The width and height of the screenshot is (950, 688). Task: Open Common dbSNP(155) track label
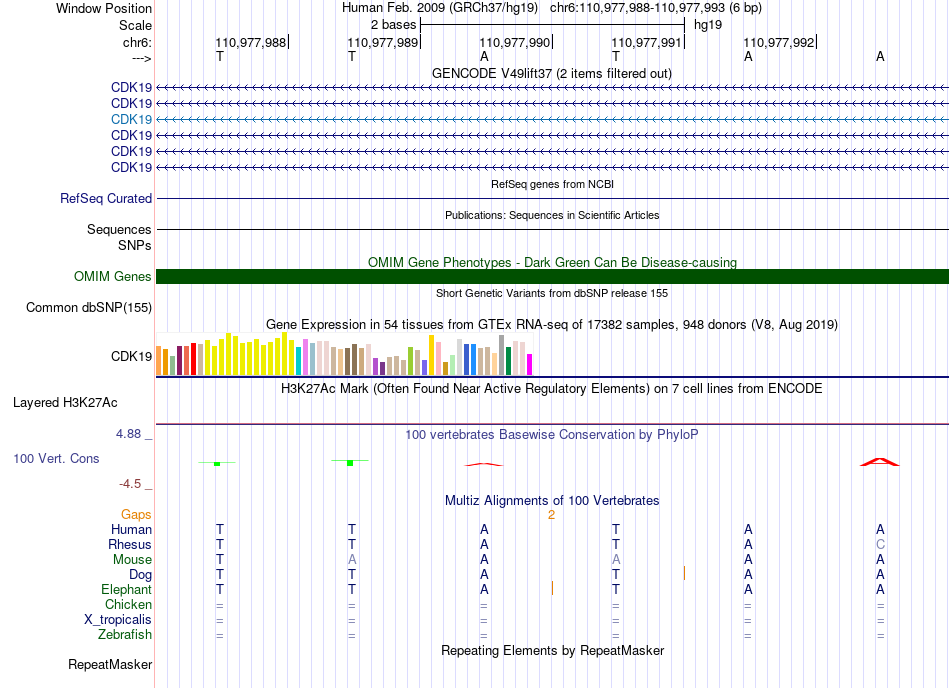click(89, 307)
